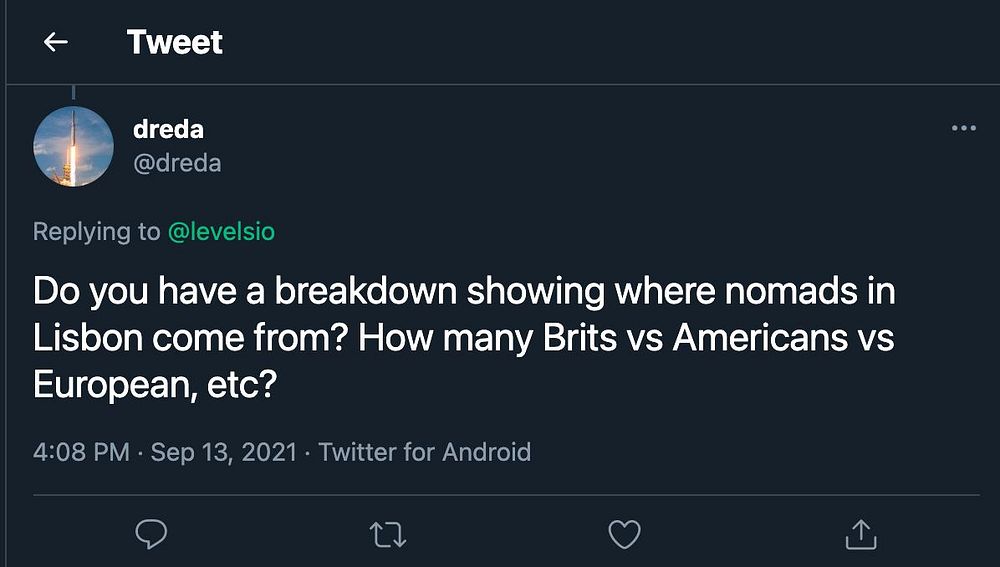Visit the @dreda handle profile
Viewport: 1000px width, 567px height.
tap(177, 162)
